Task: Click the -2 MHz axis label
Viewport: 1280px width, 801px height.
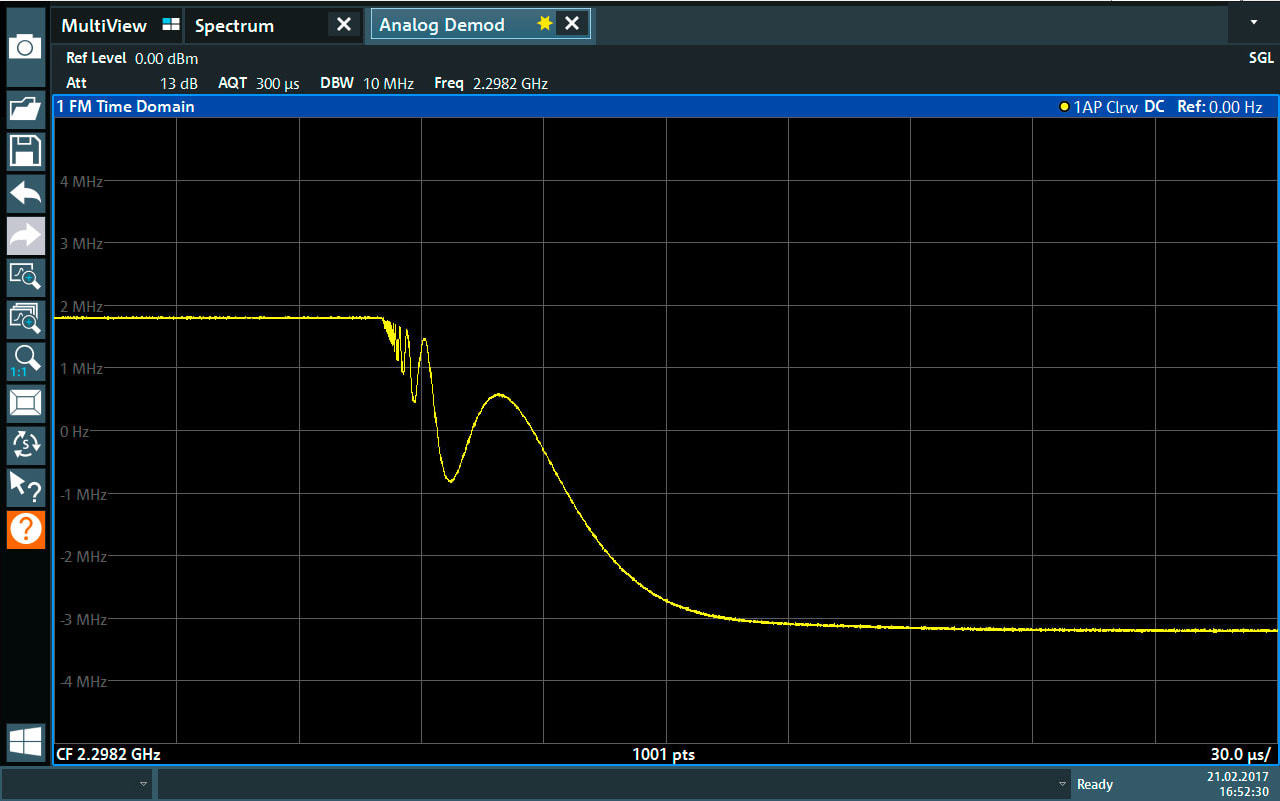Action: pos(81,556)
